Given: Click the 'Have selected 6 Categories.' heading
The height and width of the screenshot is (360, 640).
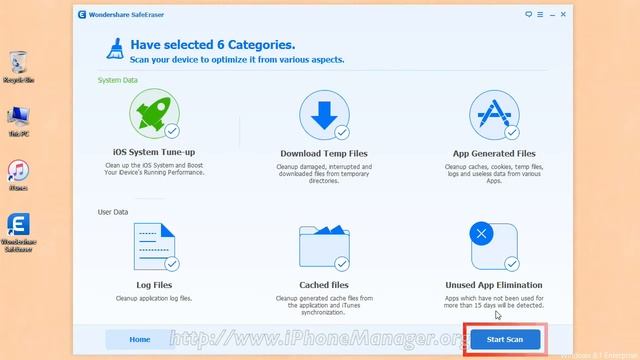Looking at the screenshot, I should tap(213, 44).
